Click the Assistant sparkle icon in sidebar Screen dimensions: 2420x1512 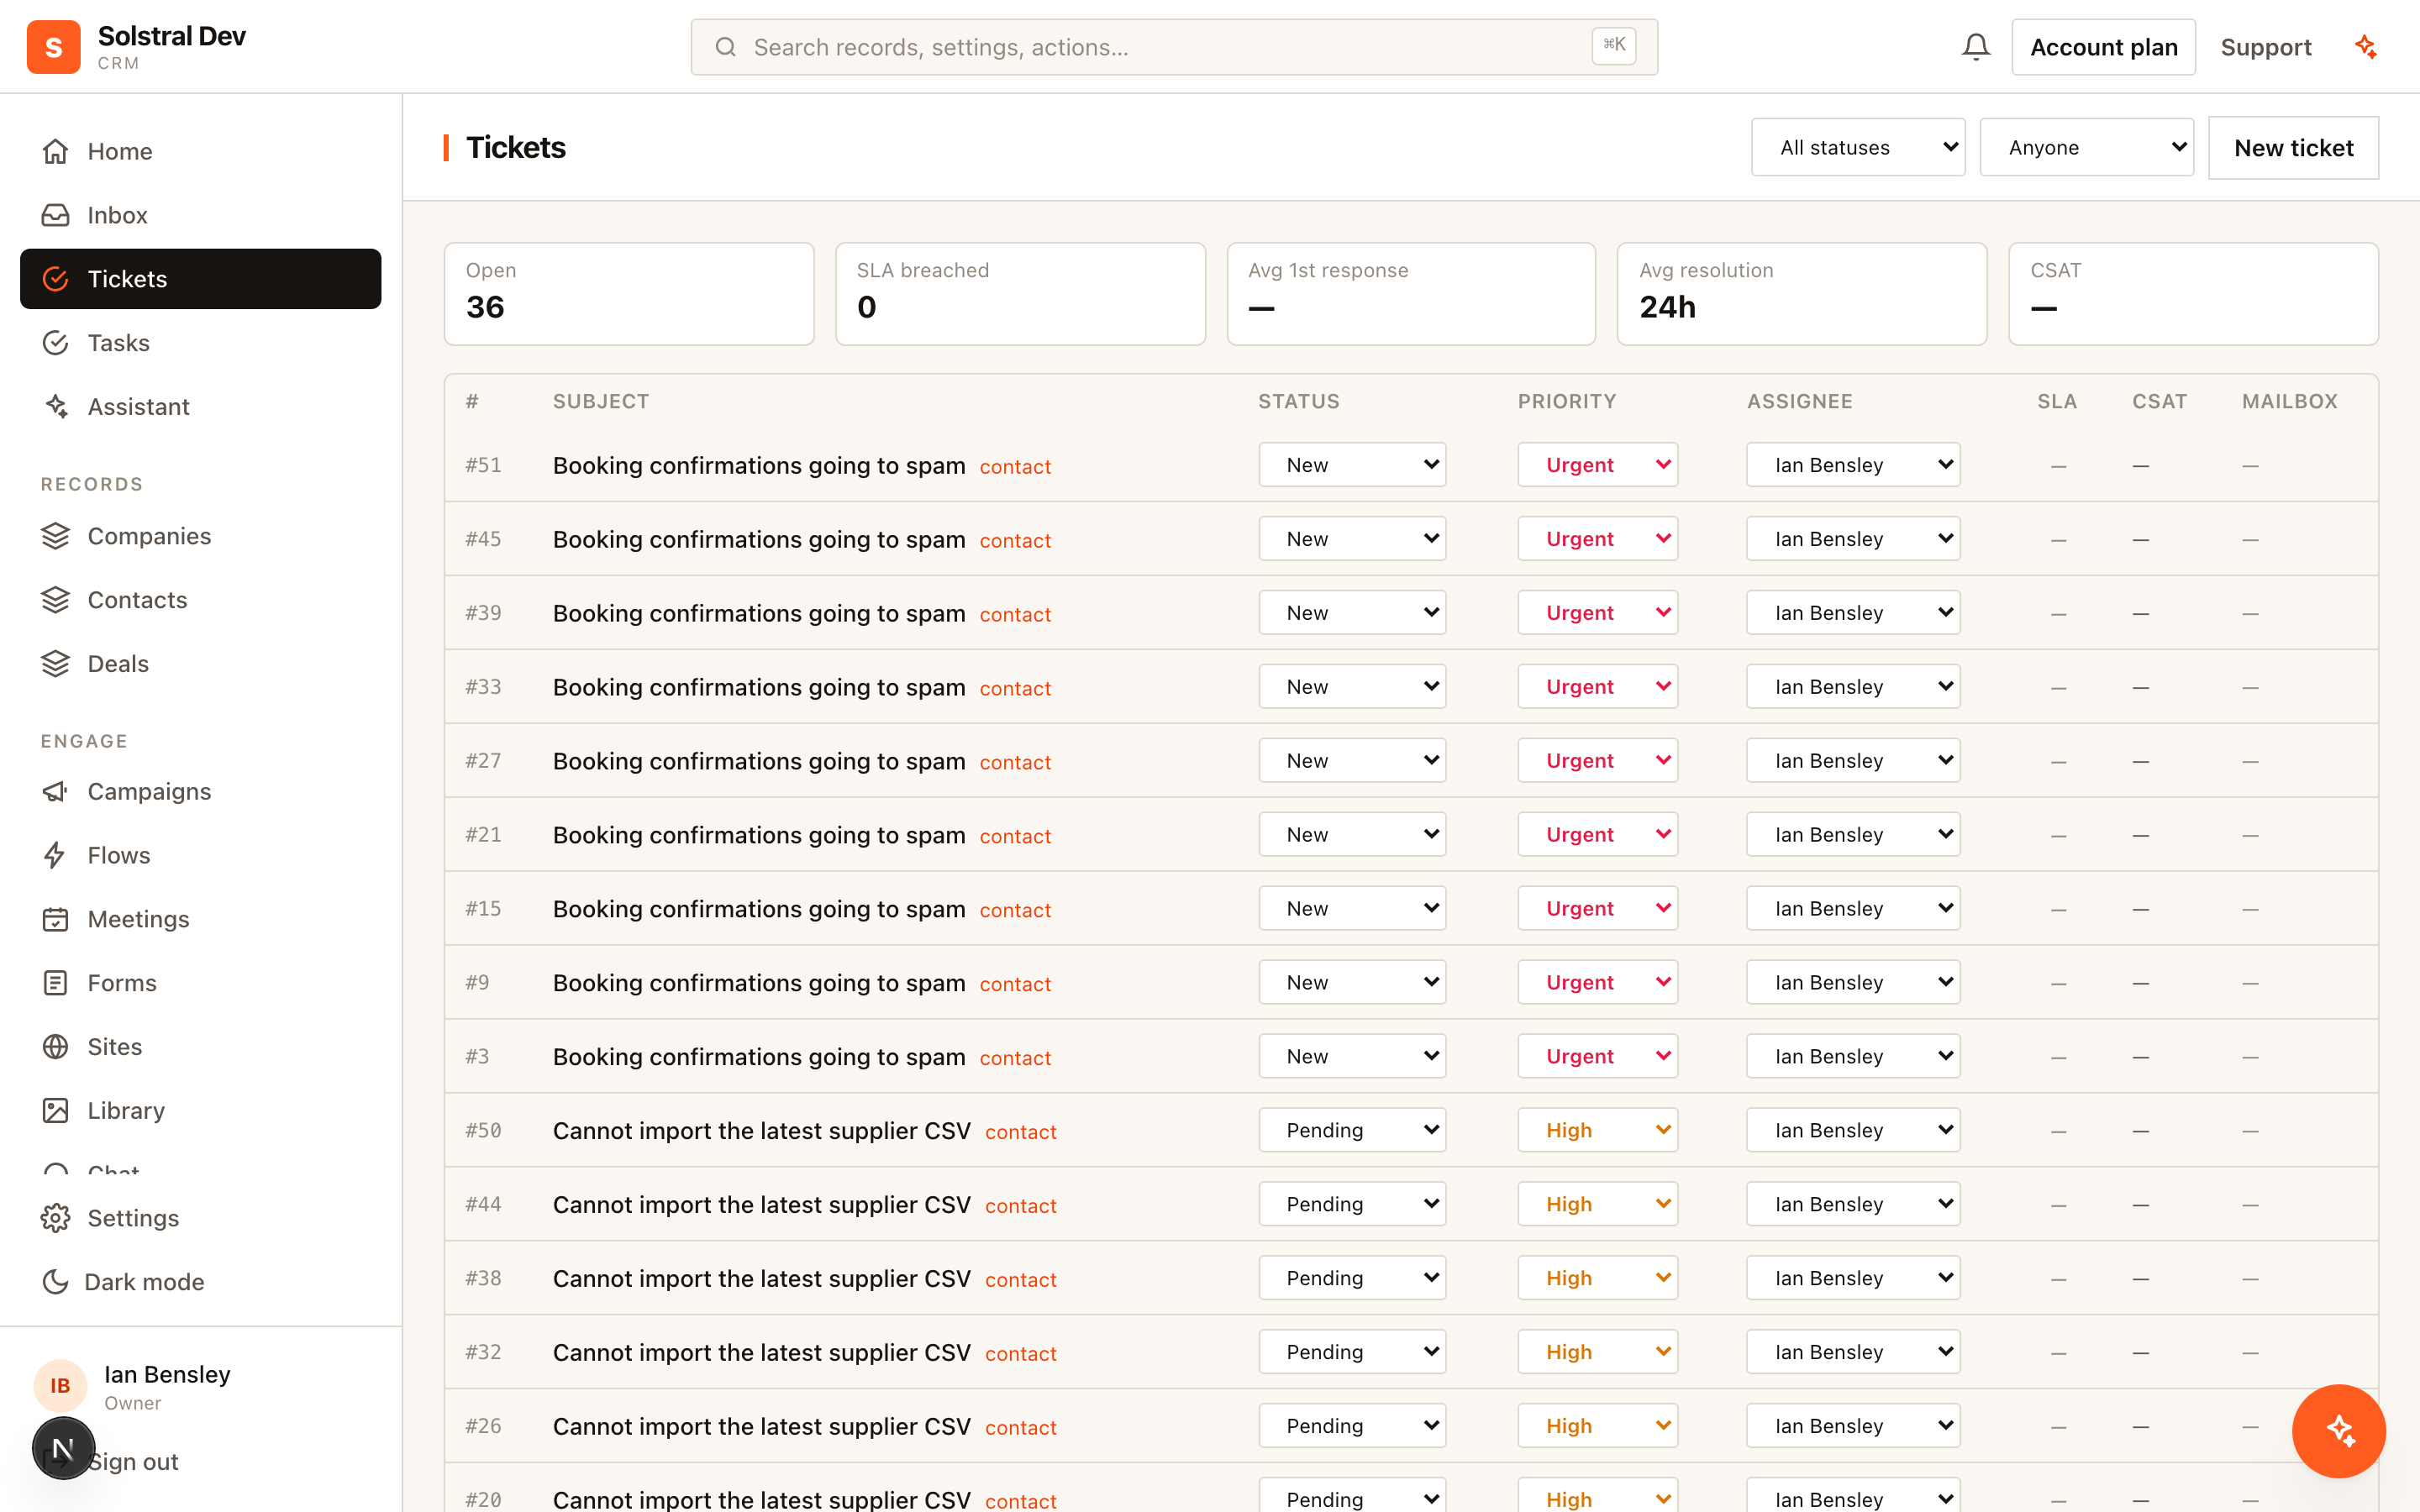click(x=56, y=407)
